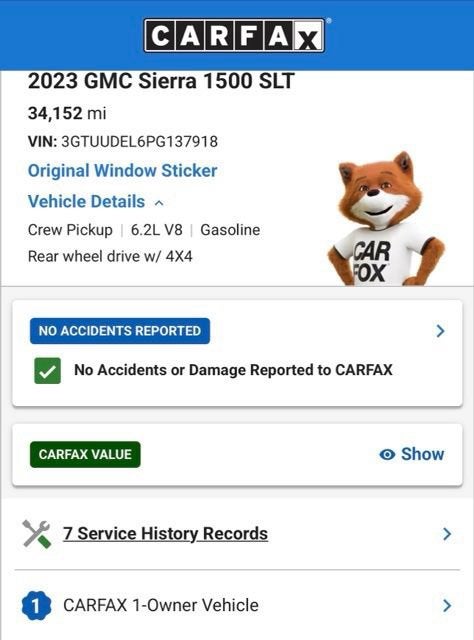
Task: Select the CARFAX 1-Owner Vehicle row
Action: [237, 605]
